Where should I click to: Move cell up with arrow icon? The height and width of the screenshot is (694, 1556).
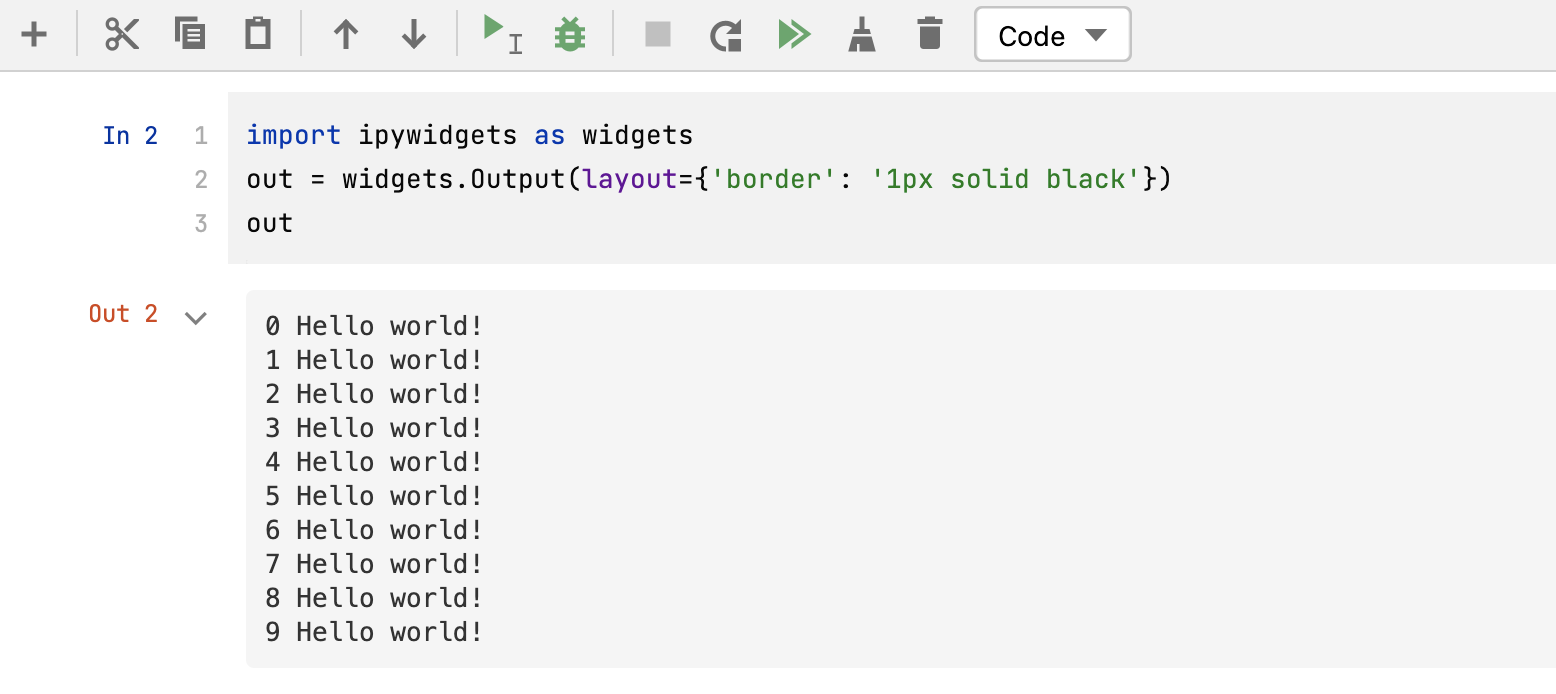[x=346, y=35]
